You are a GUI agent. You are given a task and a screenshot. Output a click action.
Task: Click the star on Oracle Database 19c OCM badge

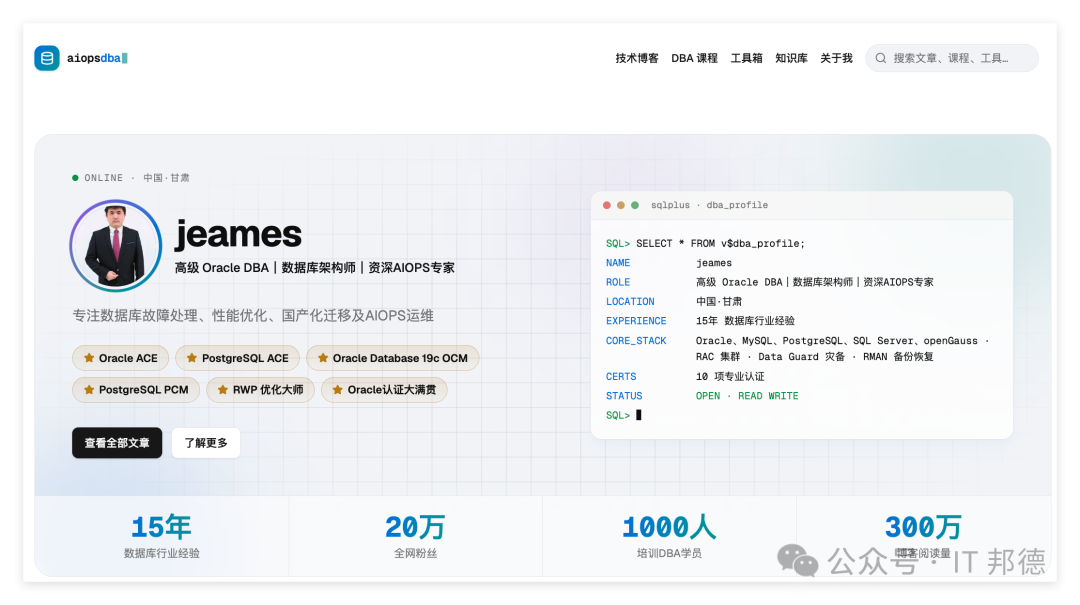tap(322, 358)
